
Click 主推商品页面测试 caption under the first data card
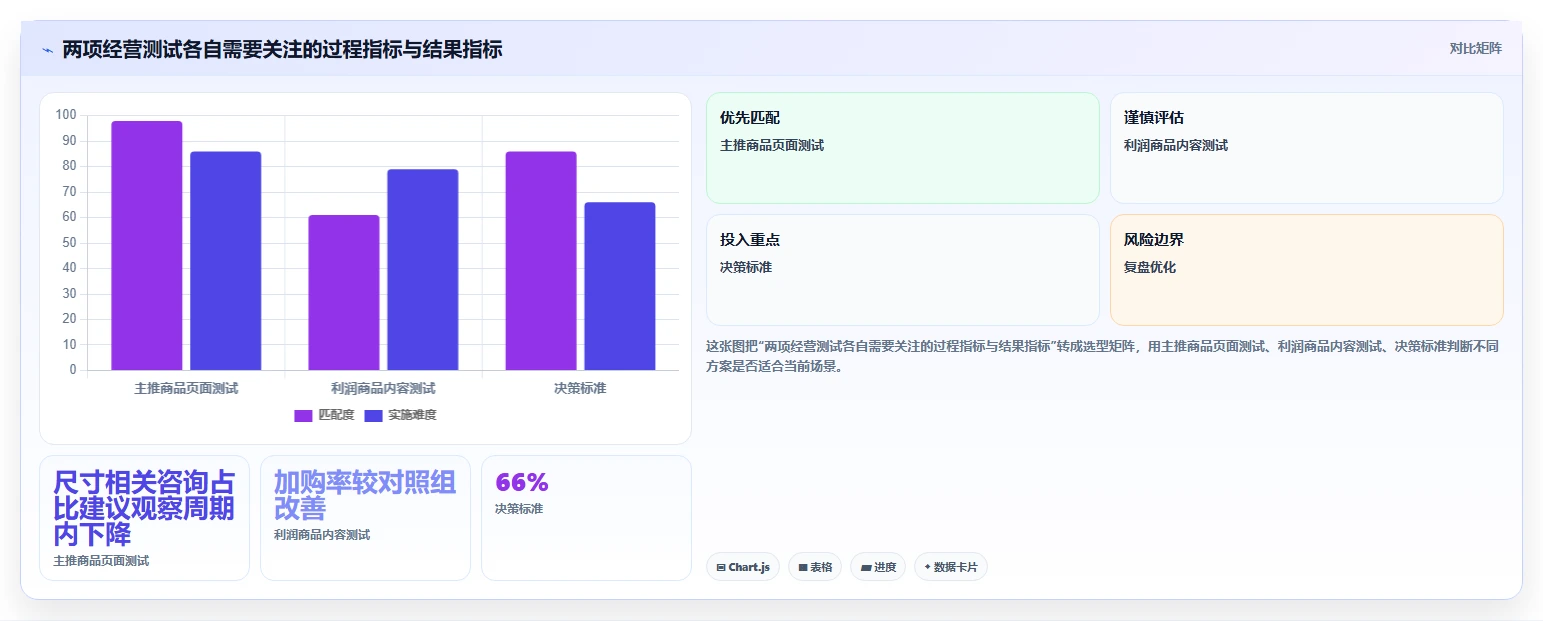[x=101, y=561]
